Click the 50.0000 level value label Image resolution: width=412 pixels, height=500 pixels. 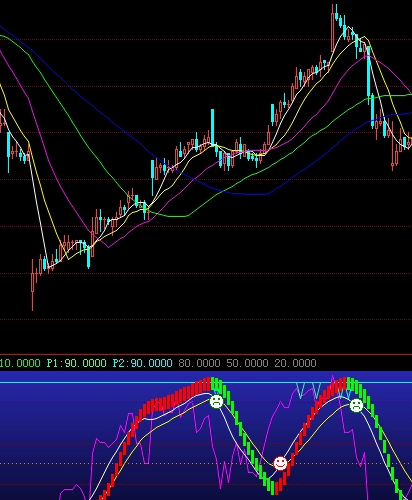click(247, 363)
